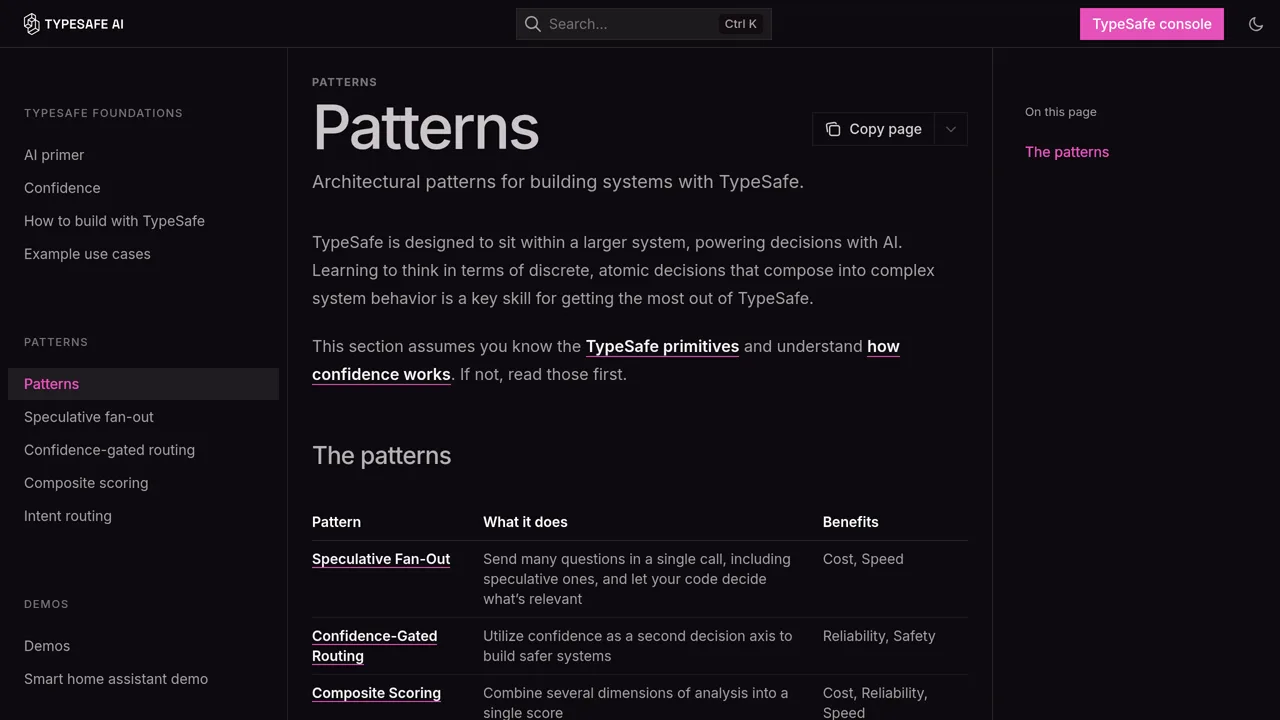
Task: Click the Cost, Speed benefits cell
Action: (863, 559)
